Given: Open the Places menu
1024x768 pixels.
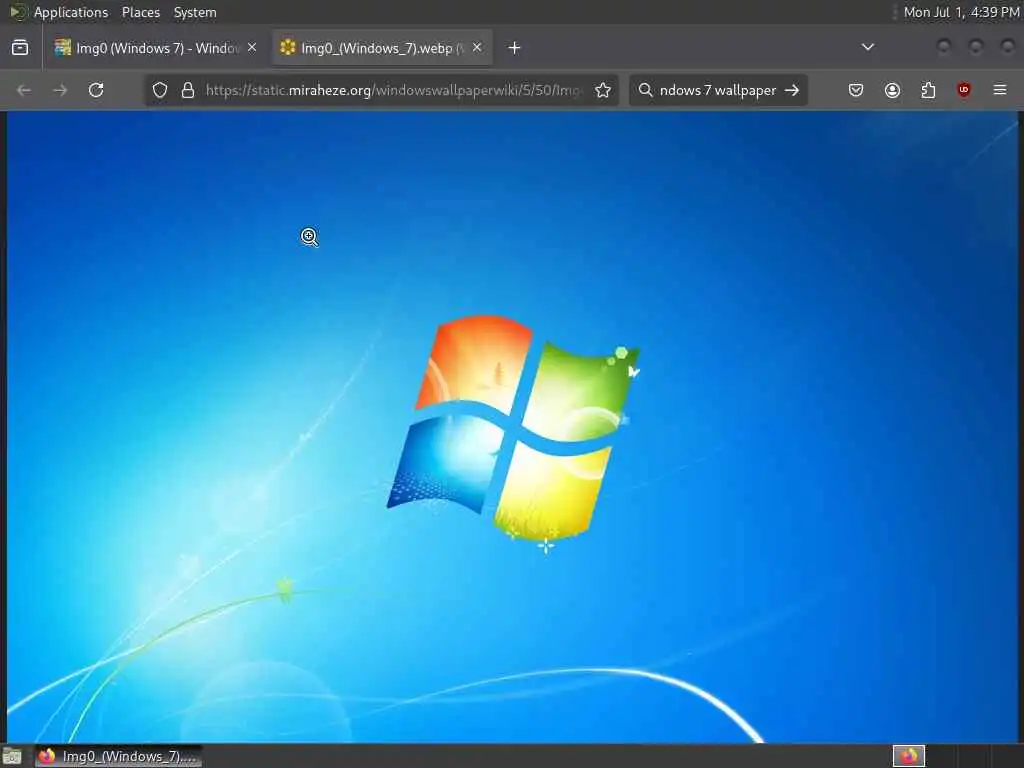Looking at the screenshot, I should pyautogui.click(x=141, y=12).
